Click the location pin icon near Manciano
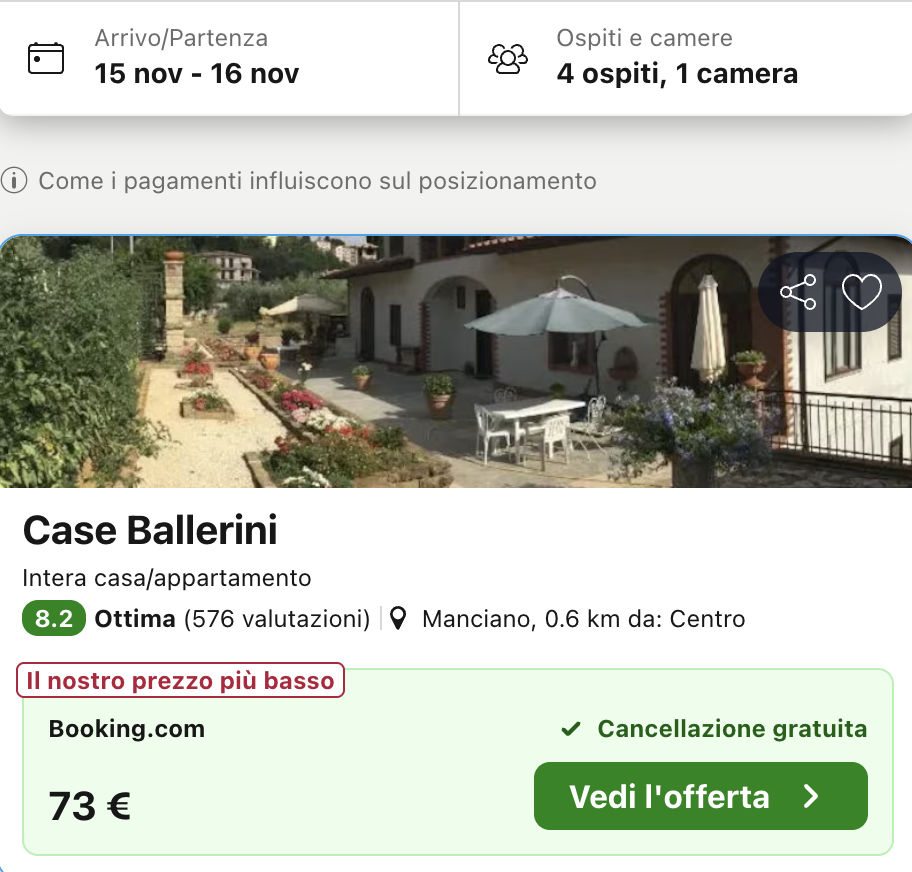912x872 pixels. [399, 618]
